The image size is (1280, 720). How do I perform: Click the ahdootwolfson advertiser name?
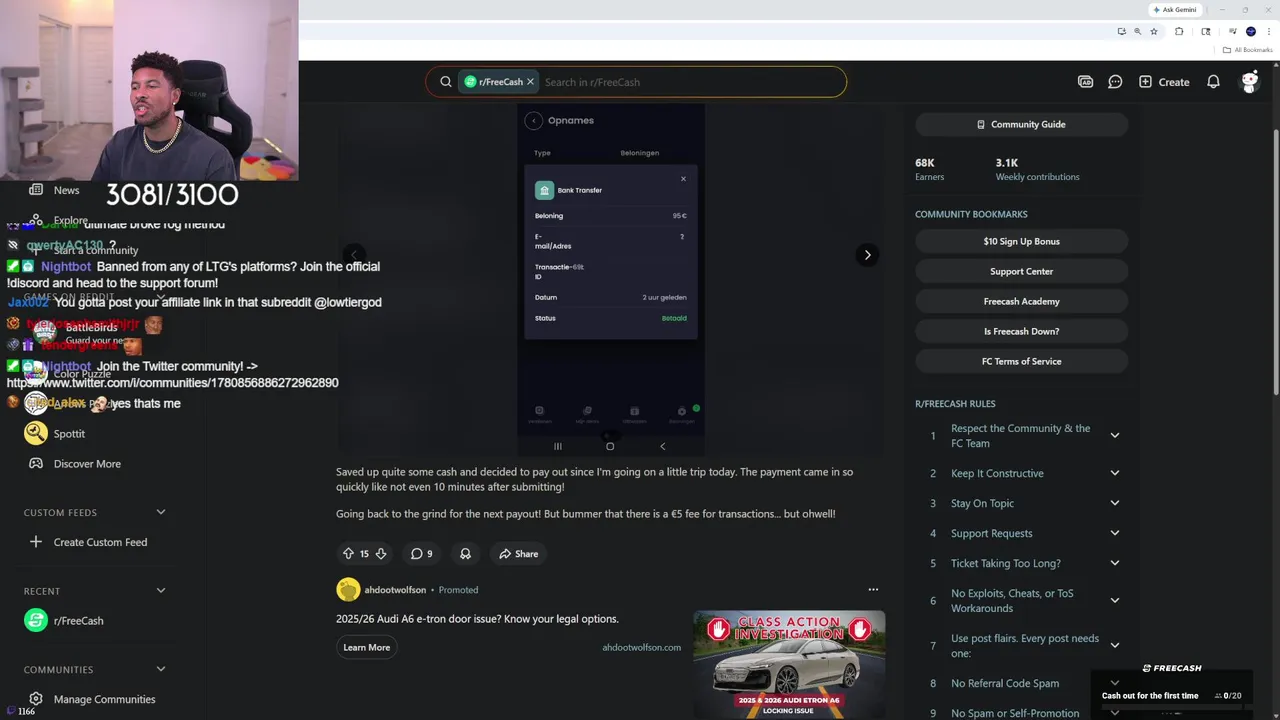pyautogui.click(x=395, y=590)
